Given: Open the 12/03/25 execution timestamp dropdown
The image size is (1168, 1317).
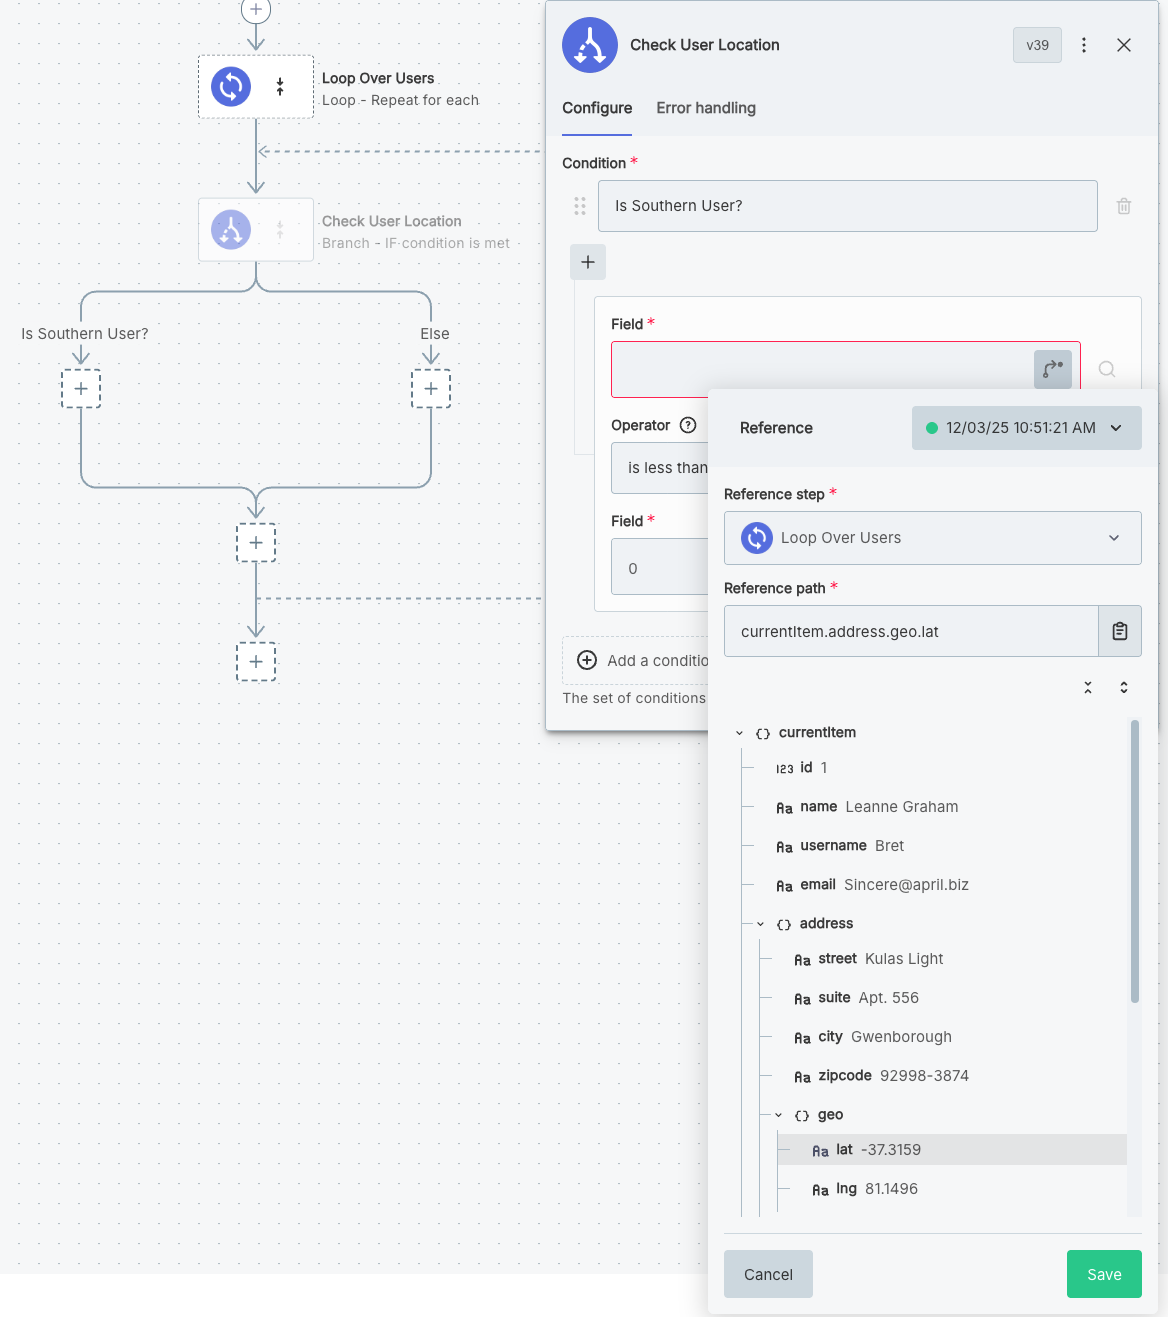Looking at the screenshot, I should pyautogui.click(x=1026, y=428).
